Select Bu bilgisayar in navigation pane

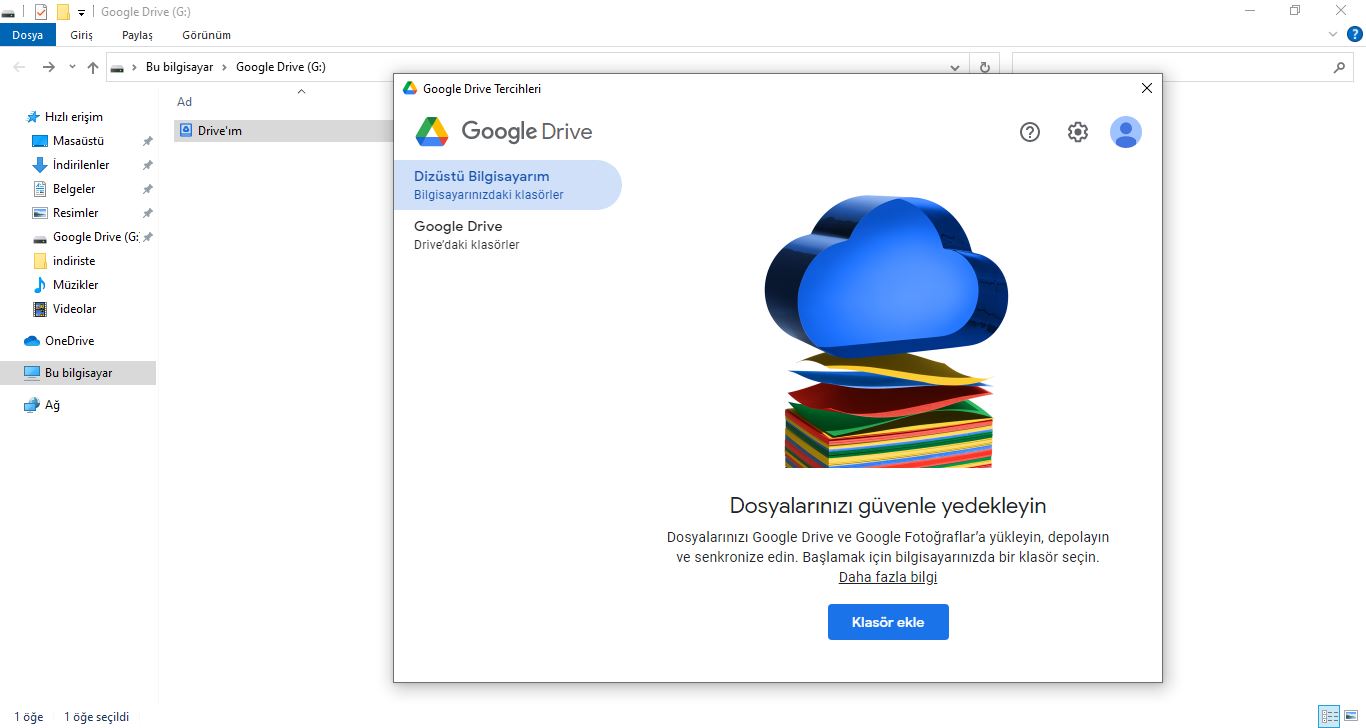coord(78,373)
